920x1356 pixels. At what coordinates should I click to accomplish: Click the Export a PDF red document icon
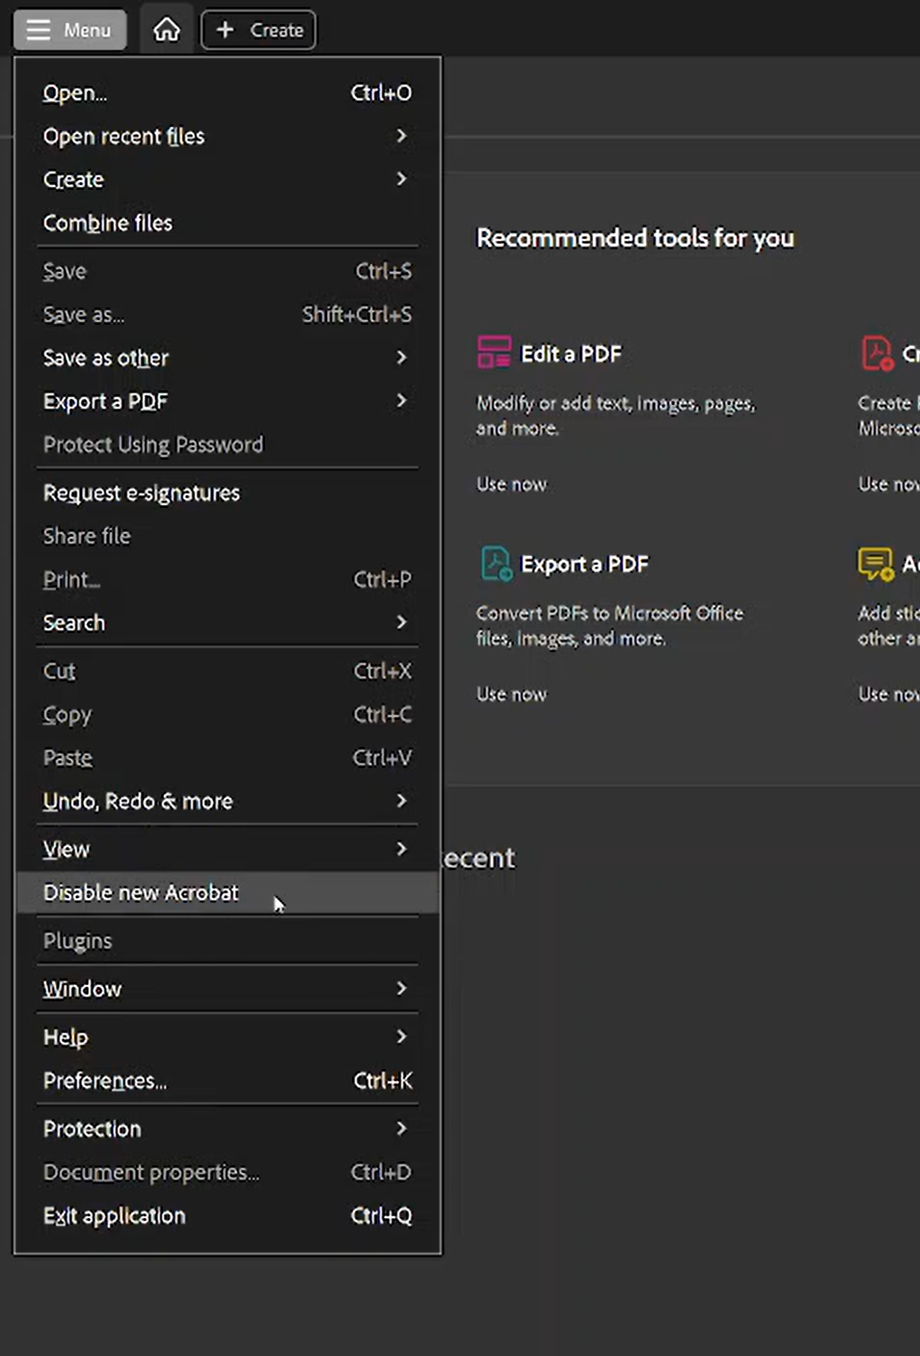[495, 563]
